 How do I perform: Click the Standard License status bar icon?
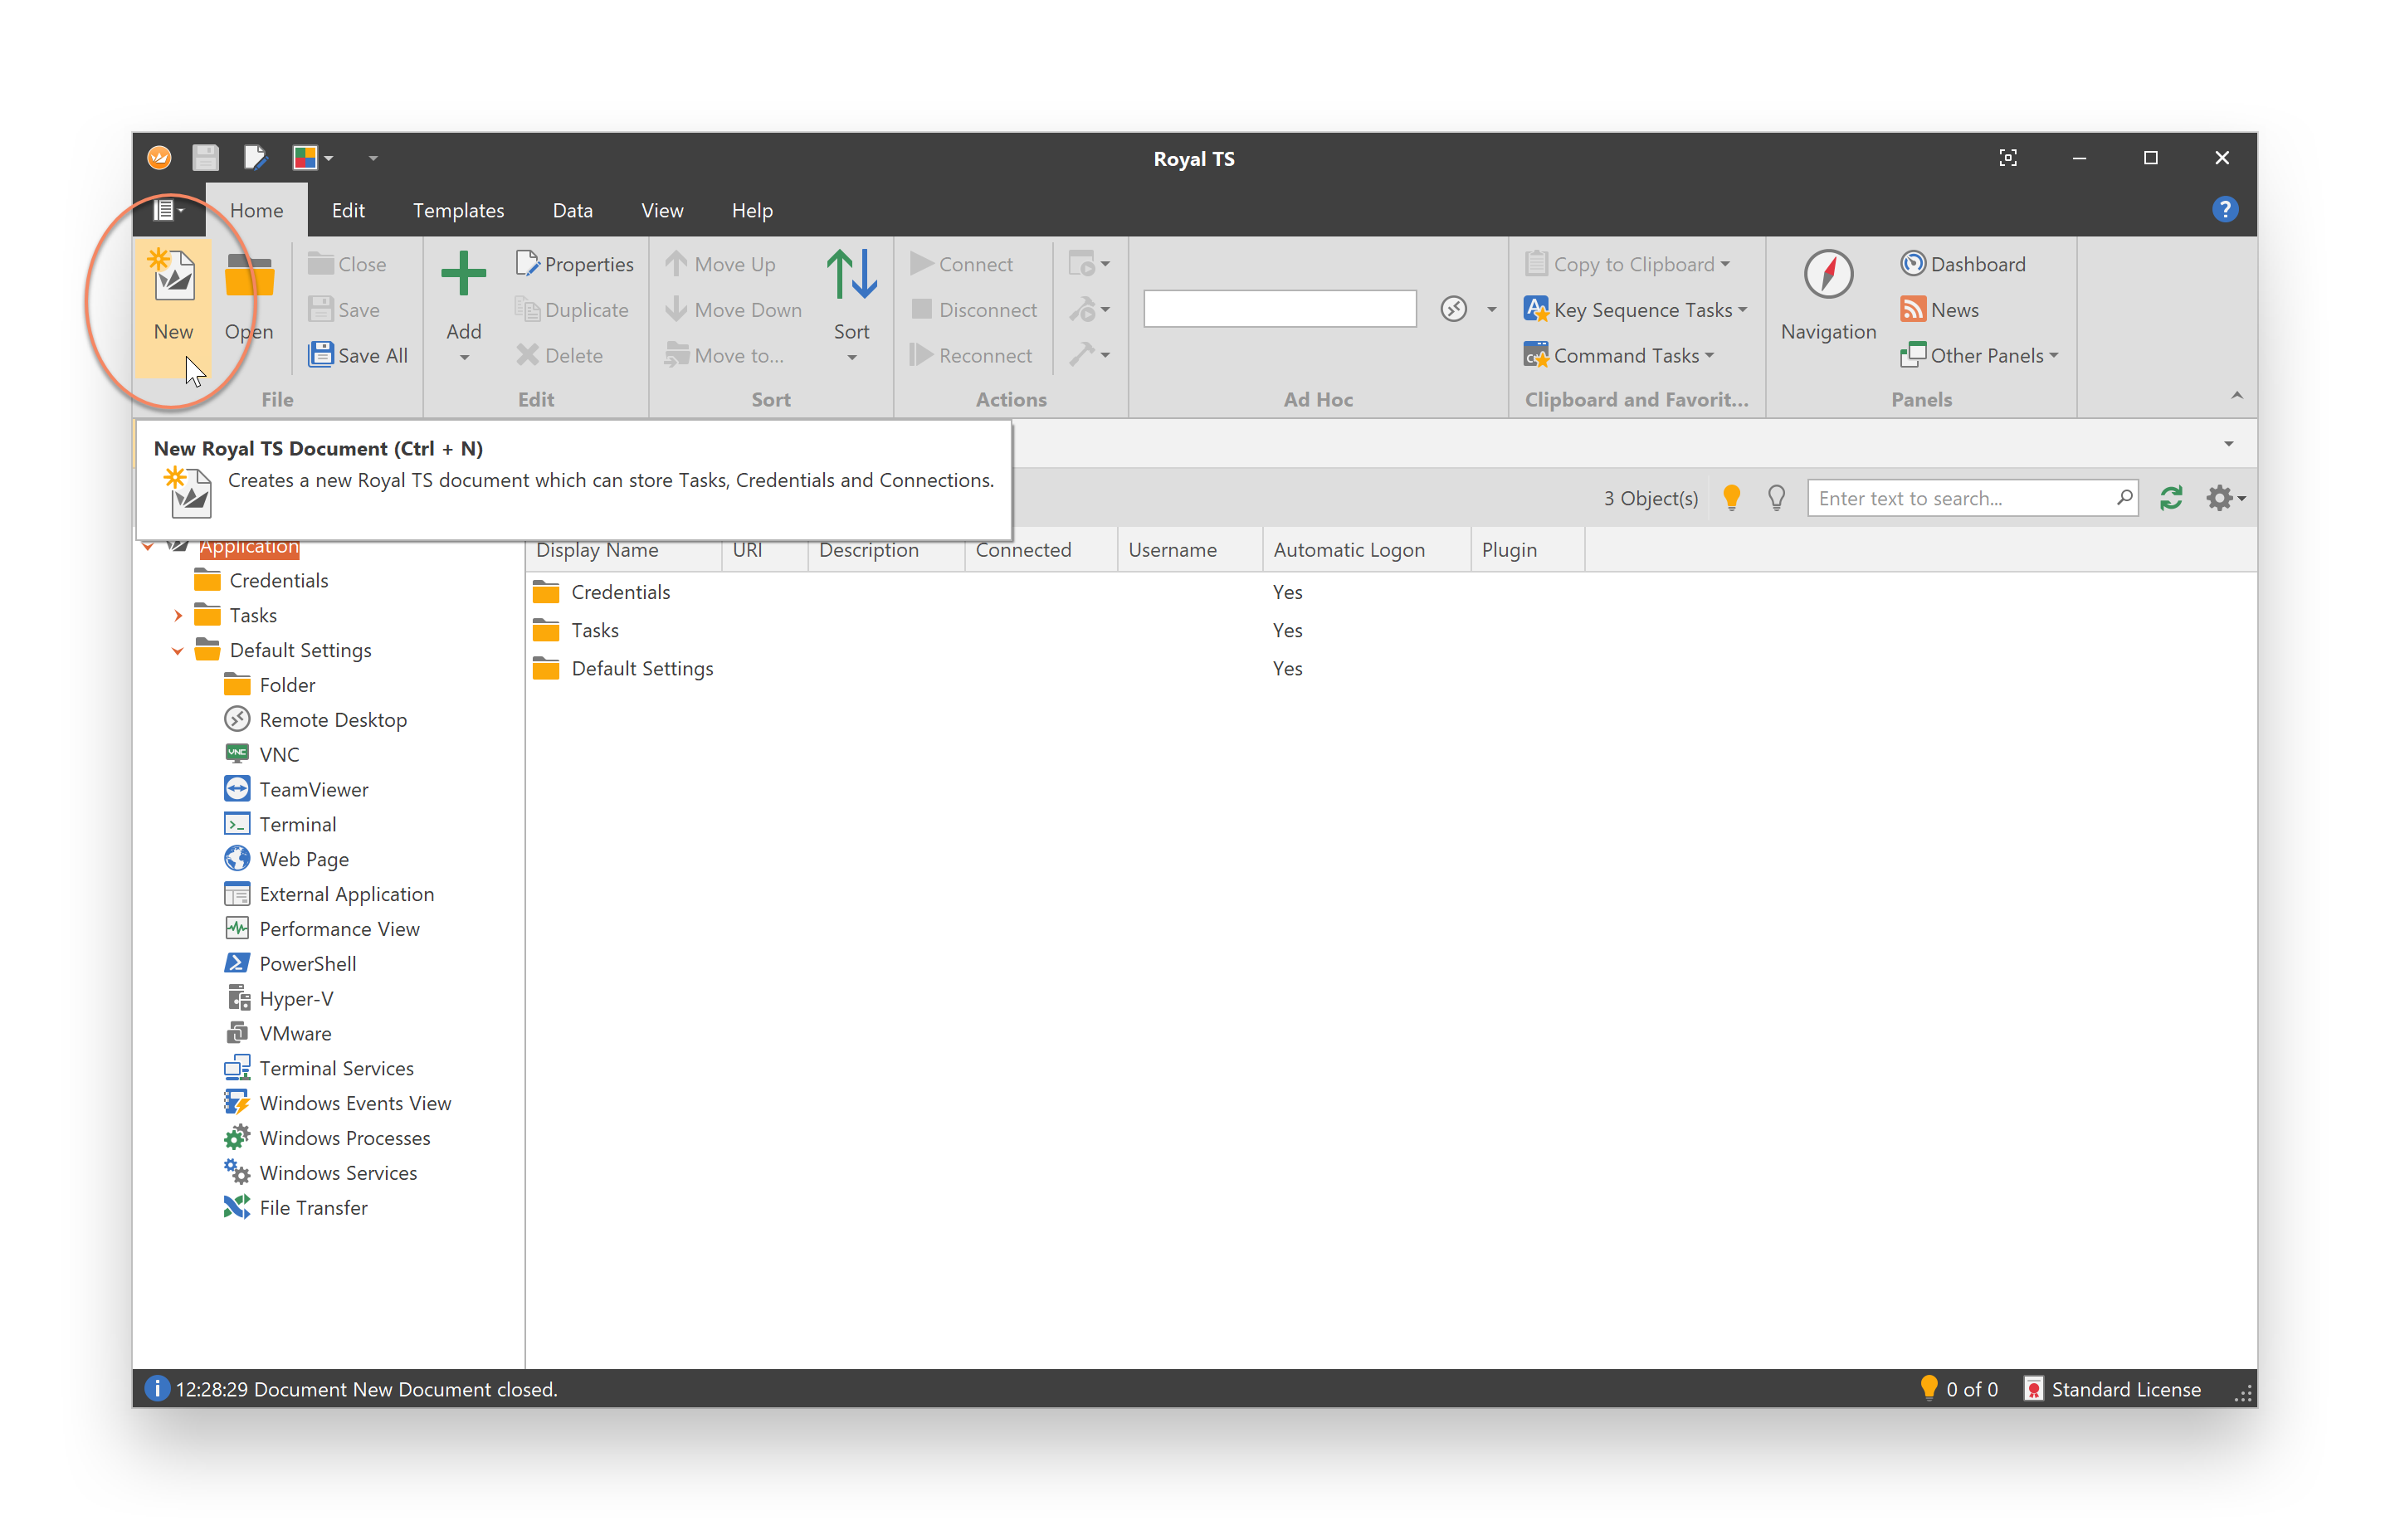point(2033,1389)
